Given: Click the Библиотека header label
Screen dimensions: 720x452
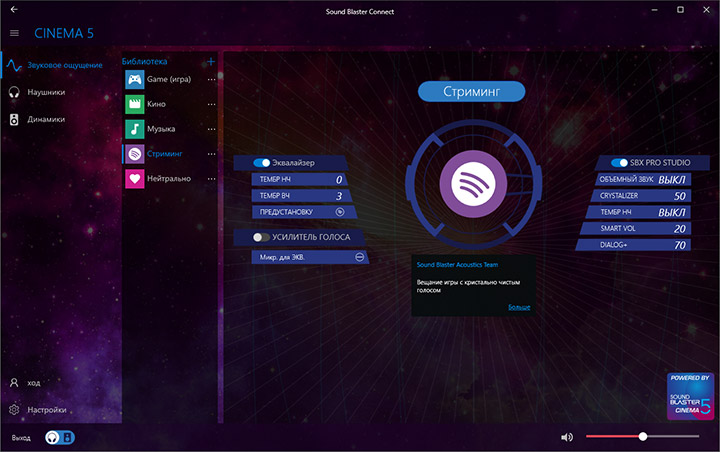Looking at the screenshot, I should [x=144, y=61].
